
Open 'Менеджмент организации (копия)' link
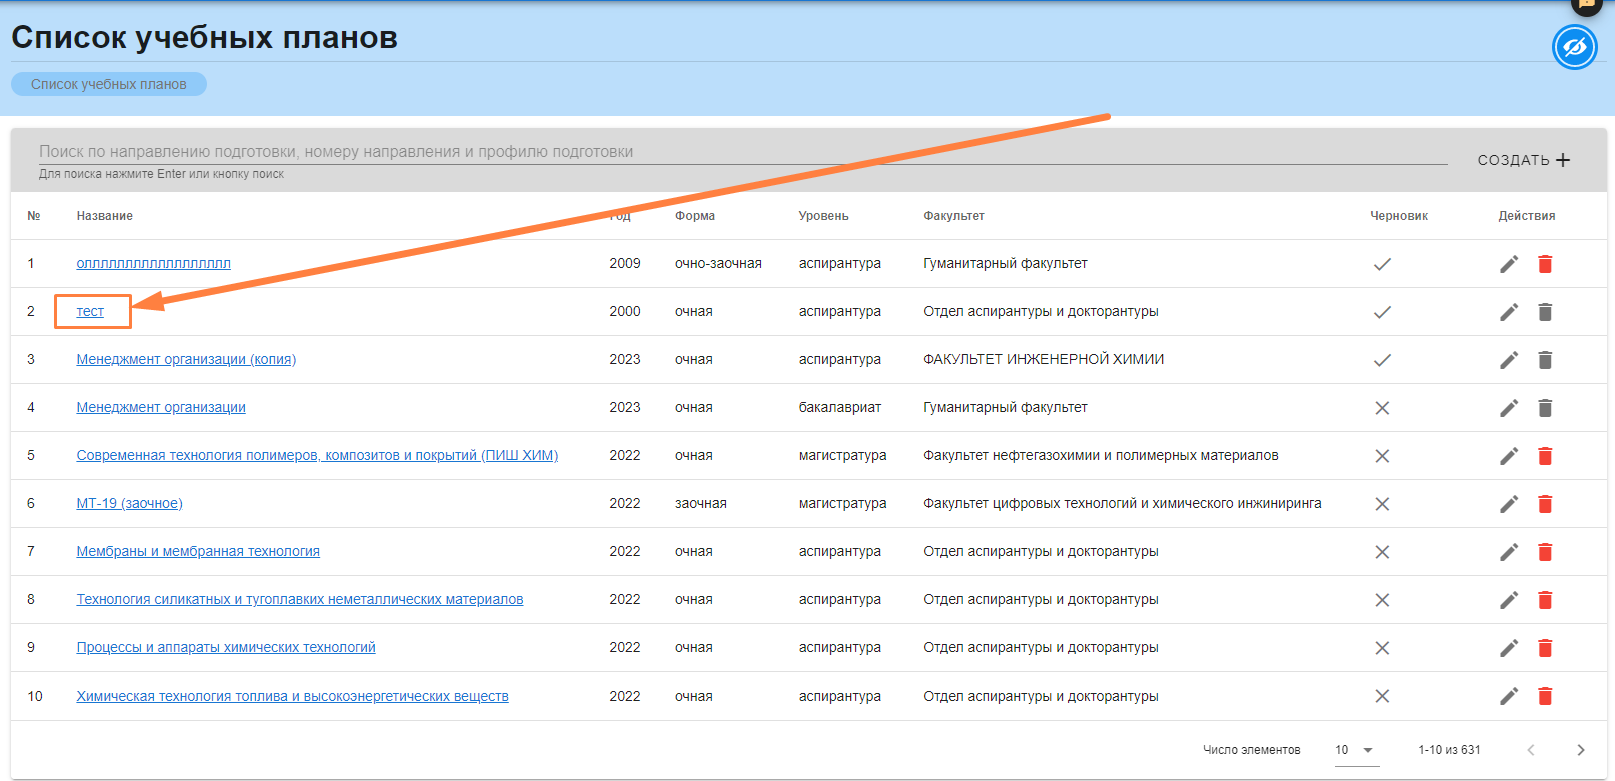click(x=186, y=360)
